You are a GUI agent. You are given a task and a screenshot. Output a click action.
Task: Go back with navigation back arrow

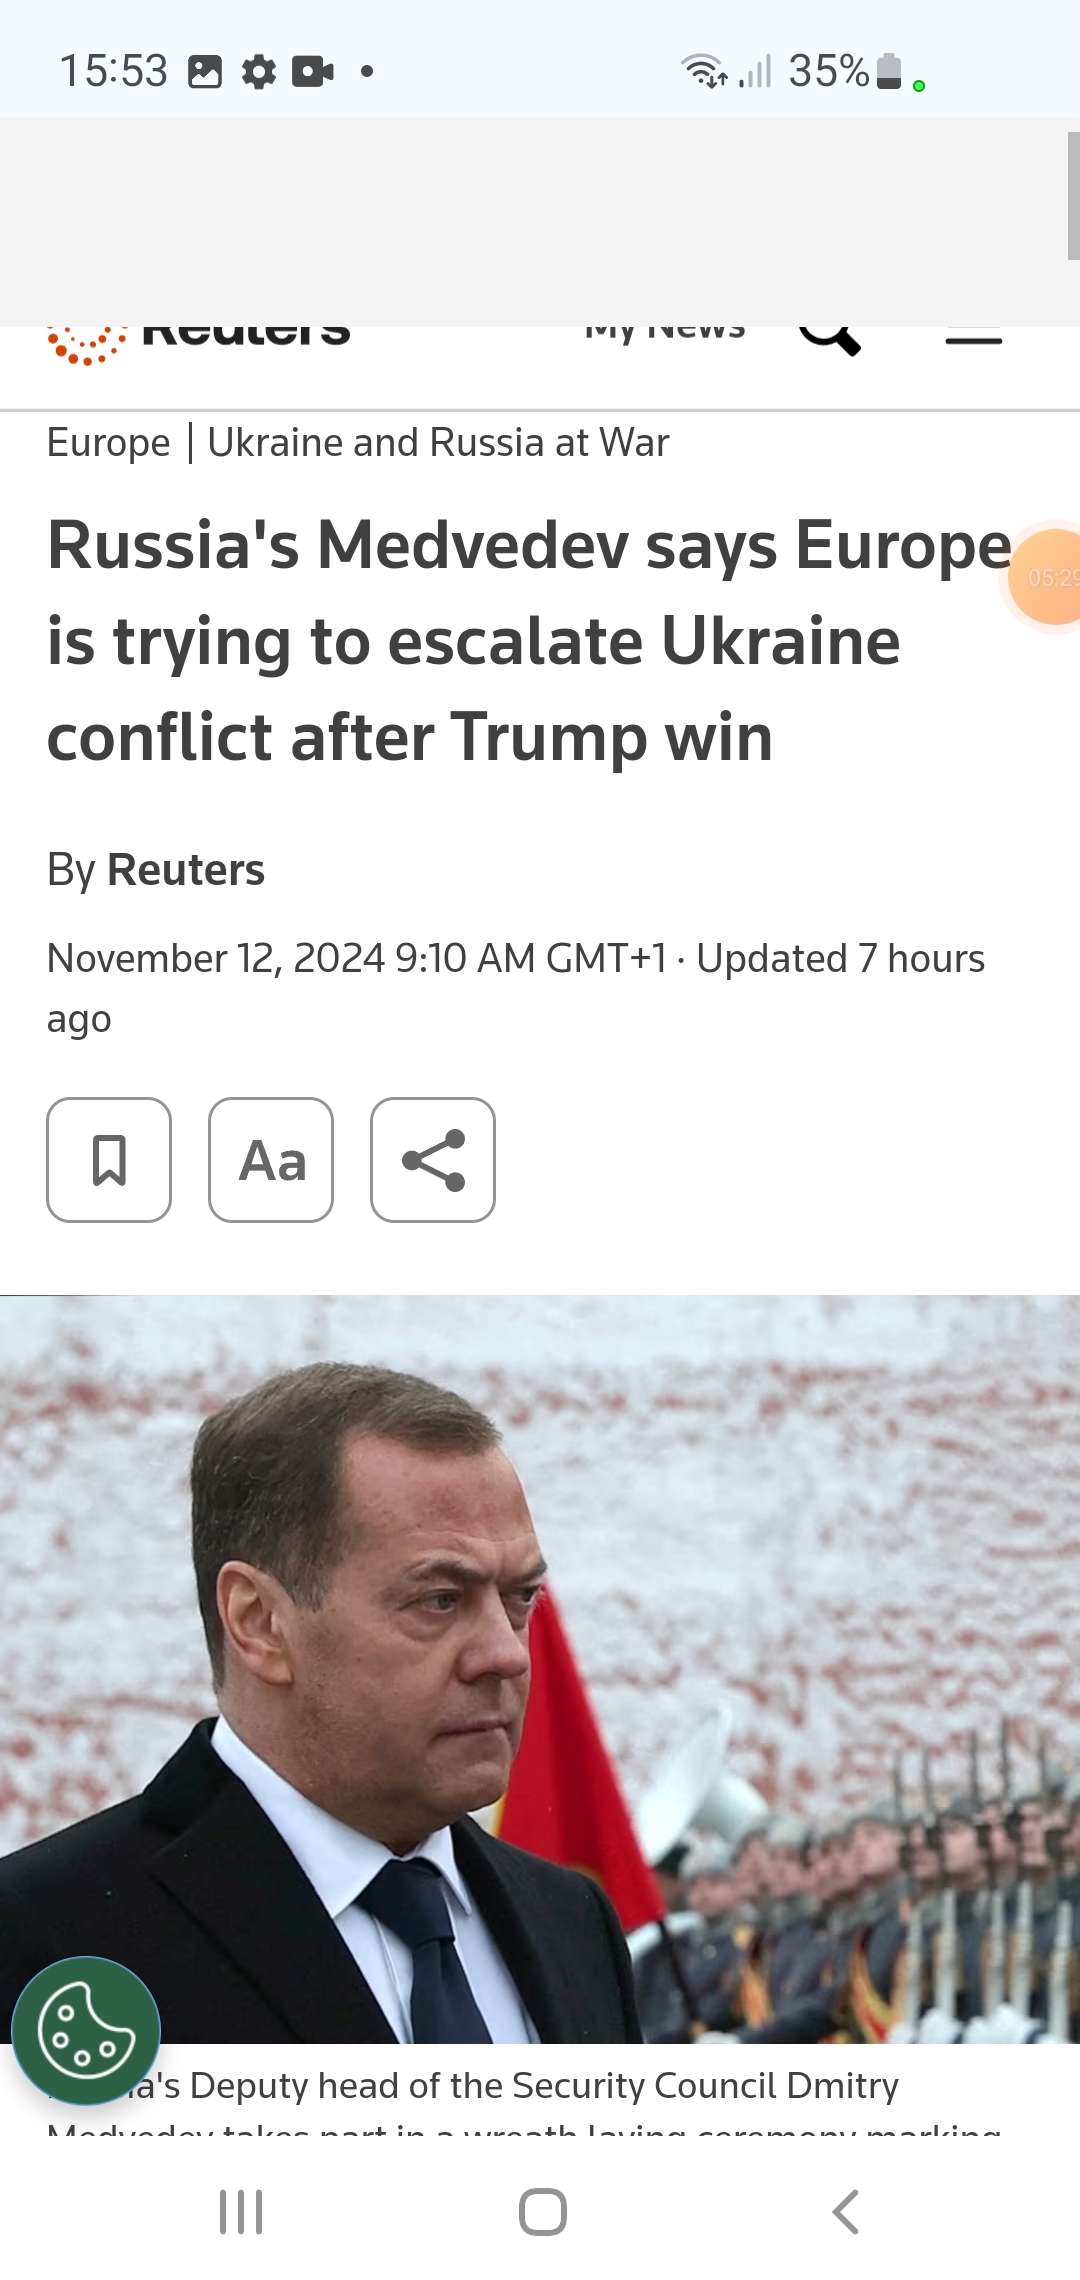coord(846,2212)
